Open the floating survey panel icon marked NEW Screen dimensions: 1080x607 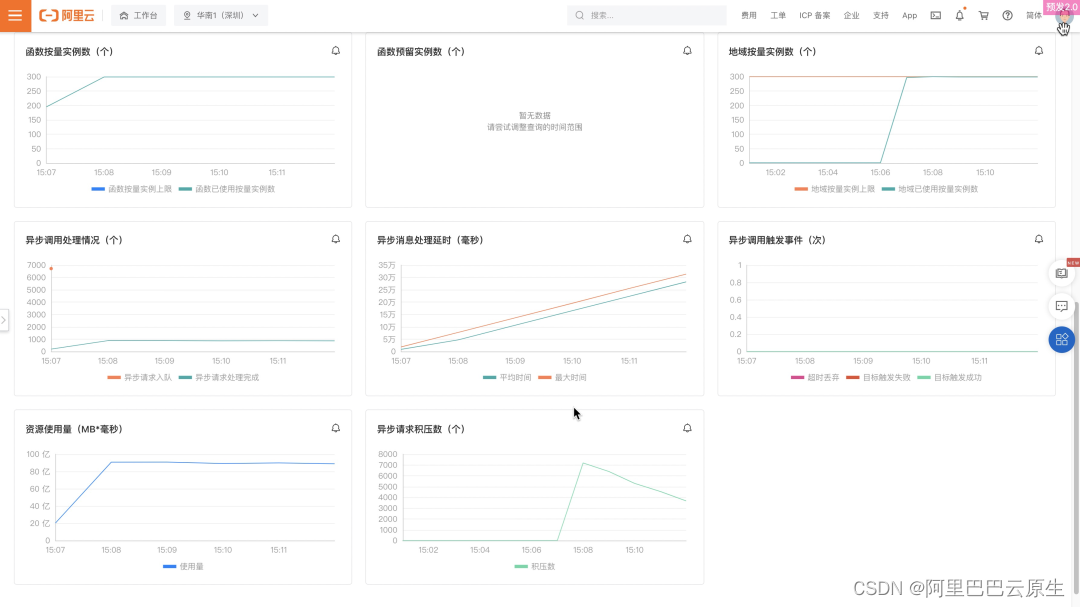(1061, 274)
